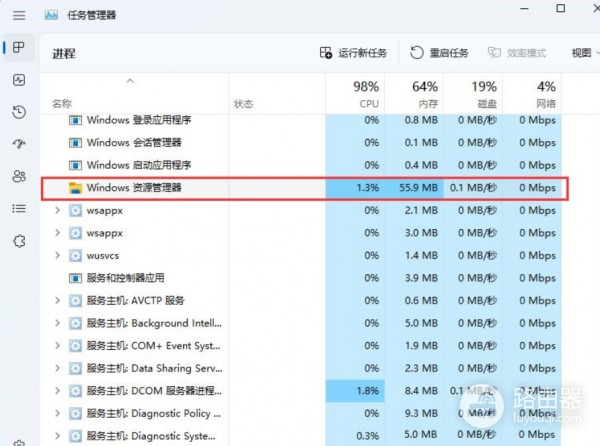Screen dimensions: 600x446
Task: Open the Details page in sidebar
Action: pos(19,208)
